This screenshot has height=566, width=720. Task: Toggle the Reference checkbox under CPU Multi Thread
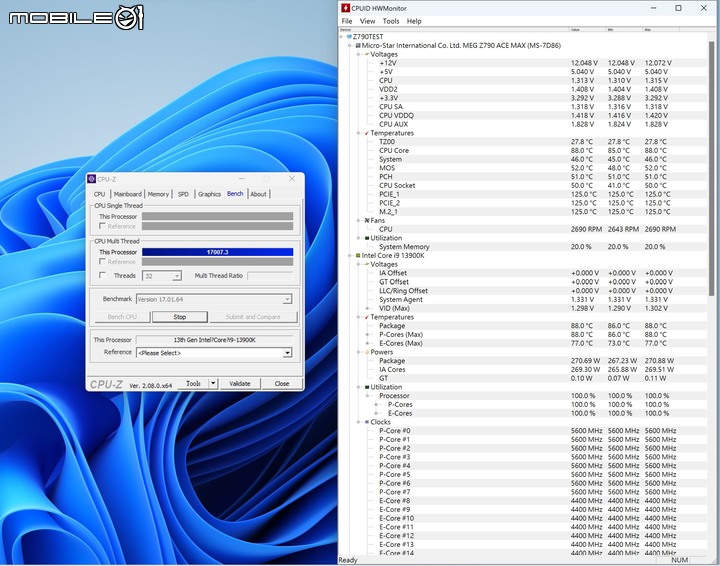click(x=102, y=261)
